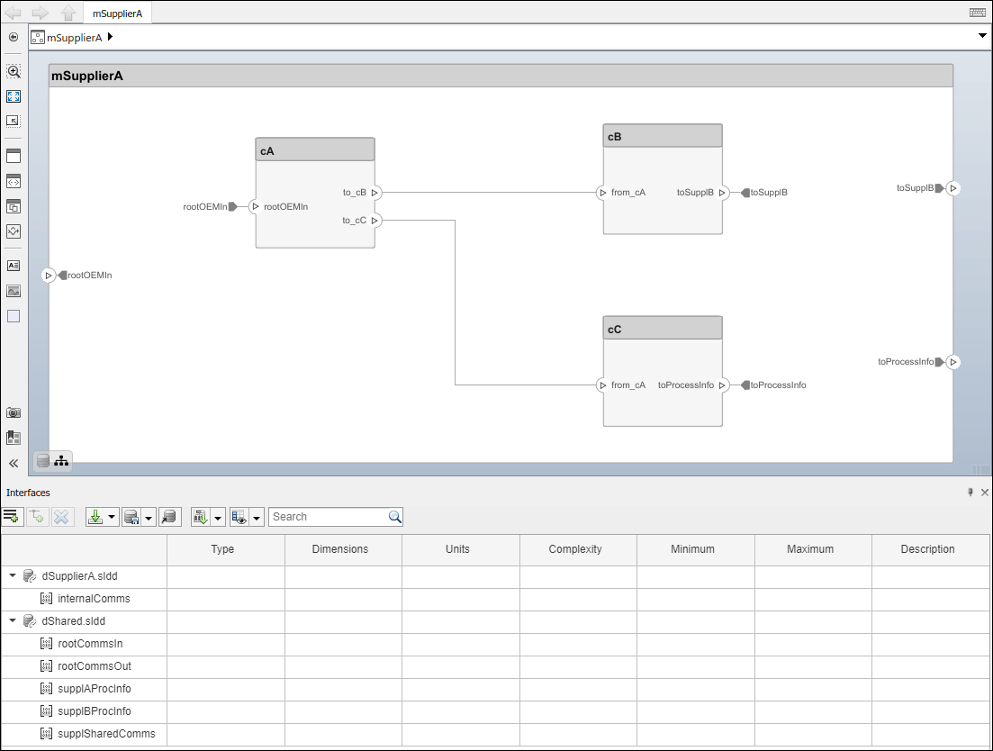Select the Component tool from the left palette
This screenshot has width=993, height=751.
(13, 155)
